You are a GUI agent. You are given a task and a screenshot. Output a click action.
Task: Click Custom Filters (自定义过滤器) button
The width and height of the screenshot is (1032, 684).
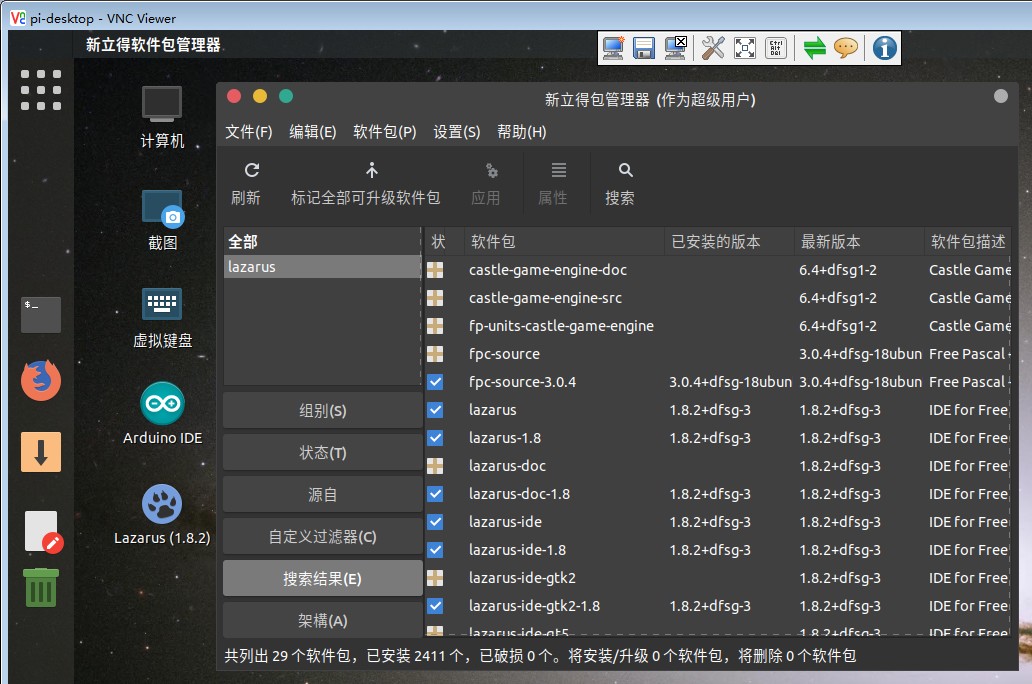click(322, 537)
